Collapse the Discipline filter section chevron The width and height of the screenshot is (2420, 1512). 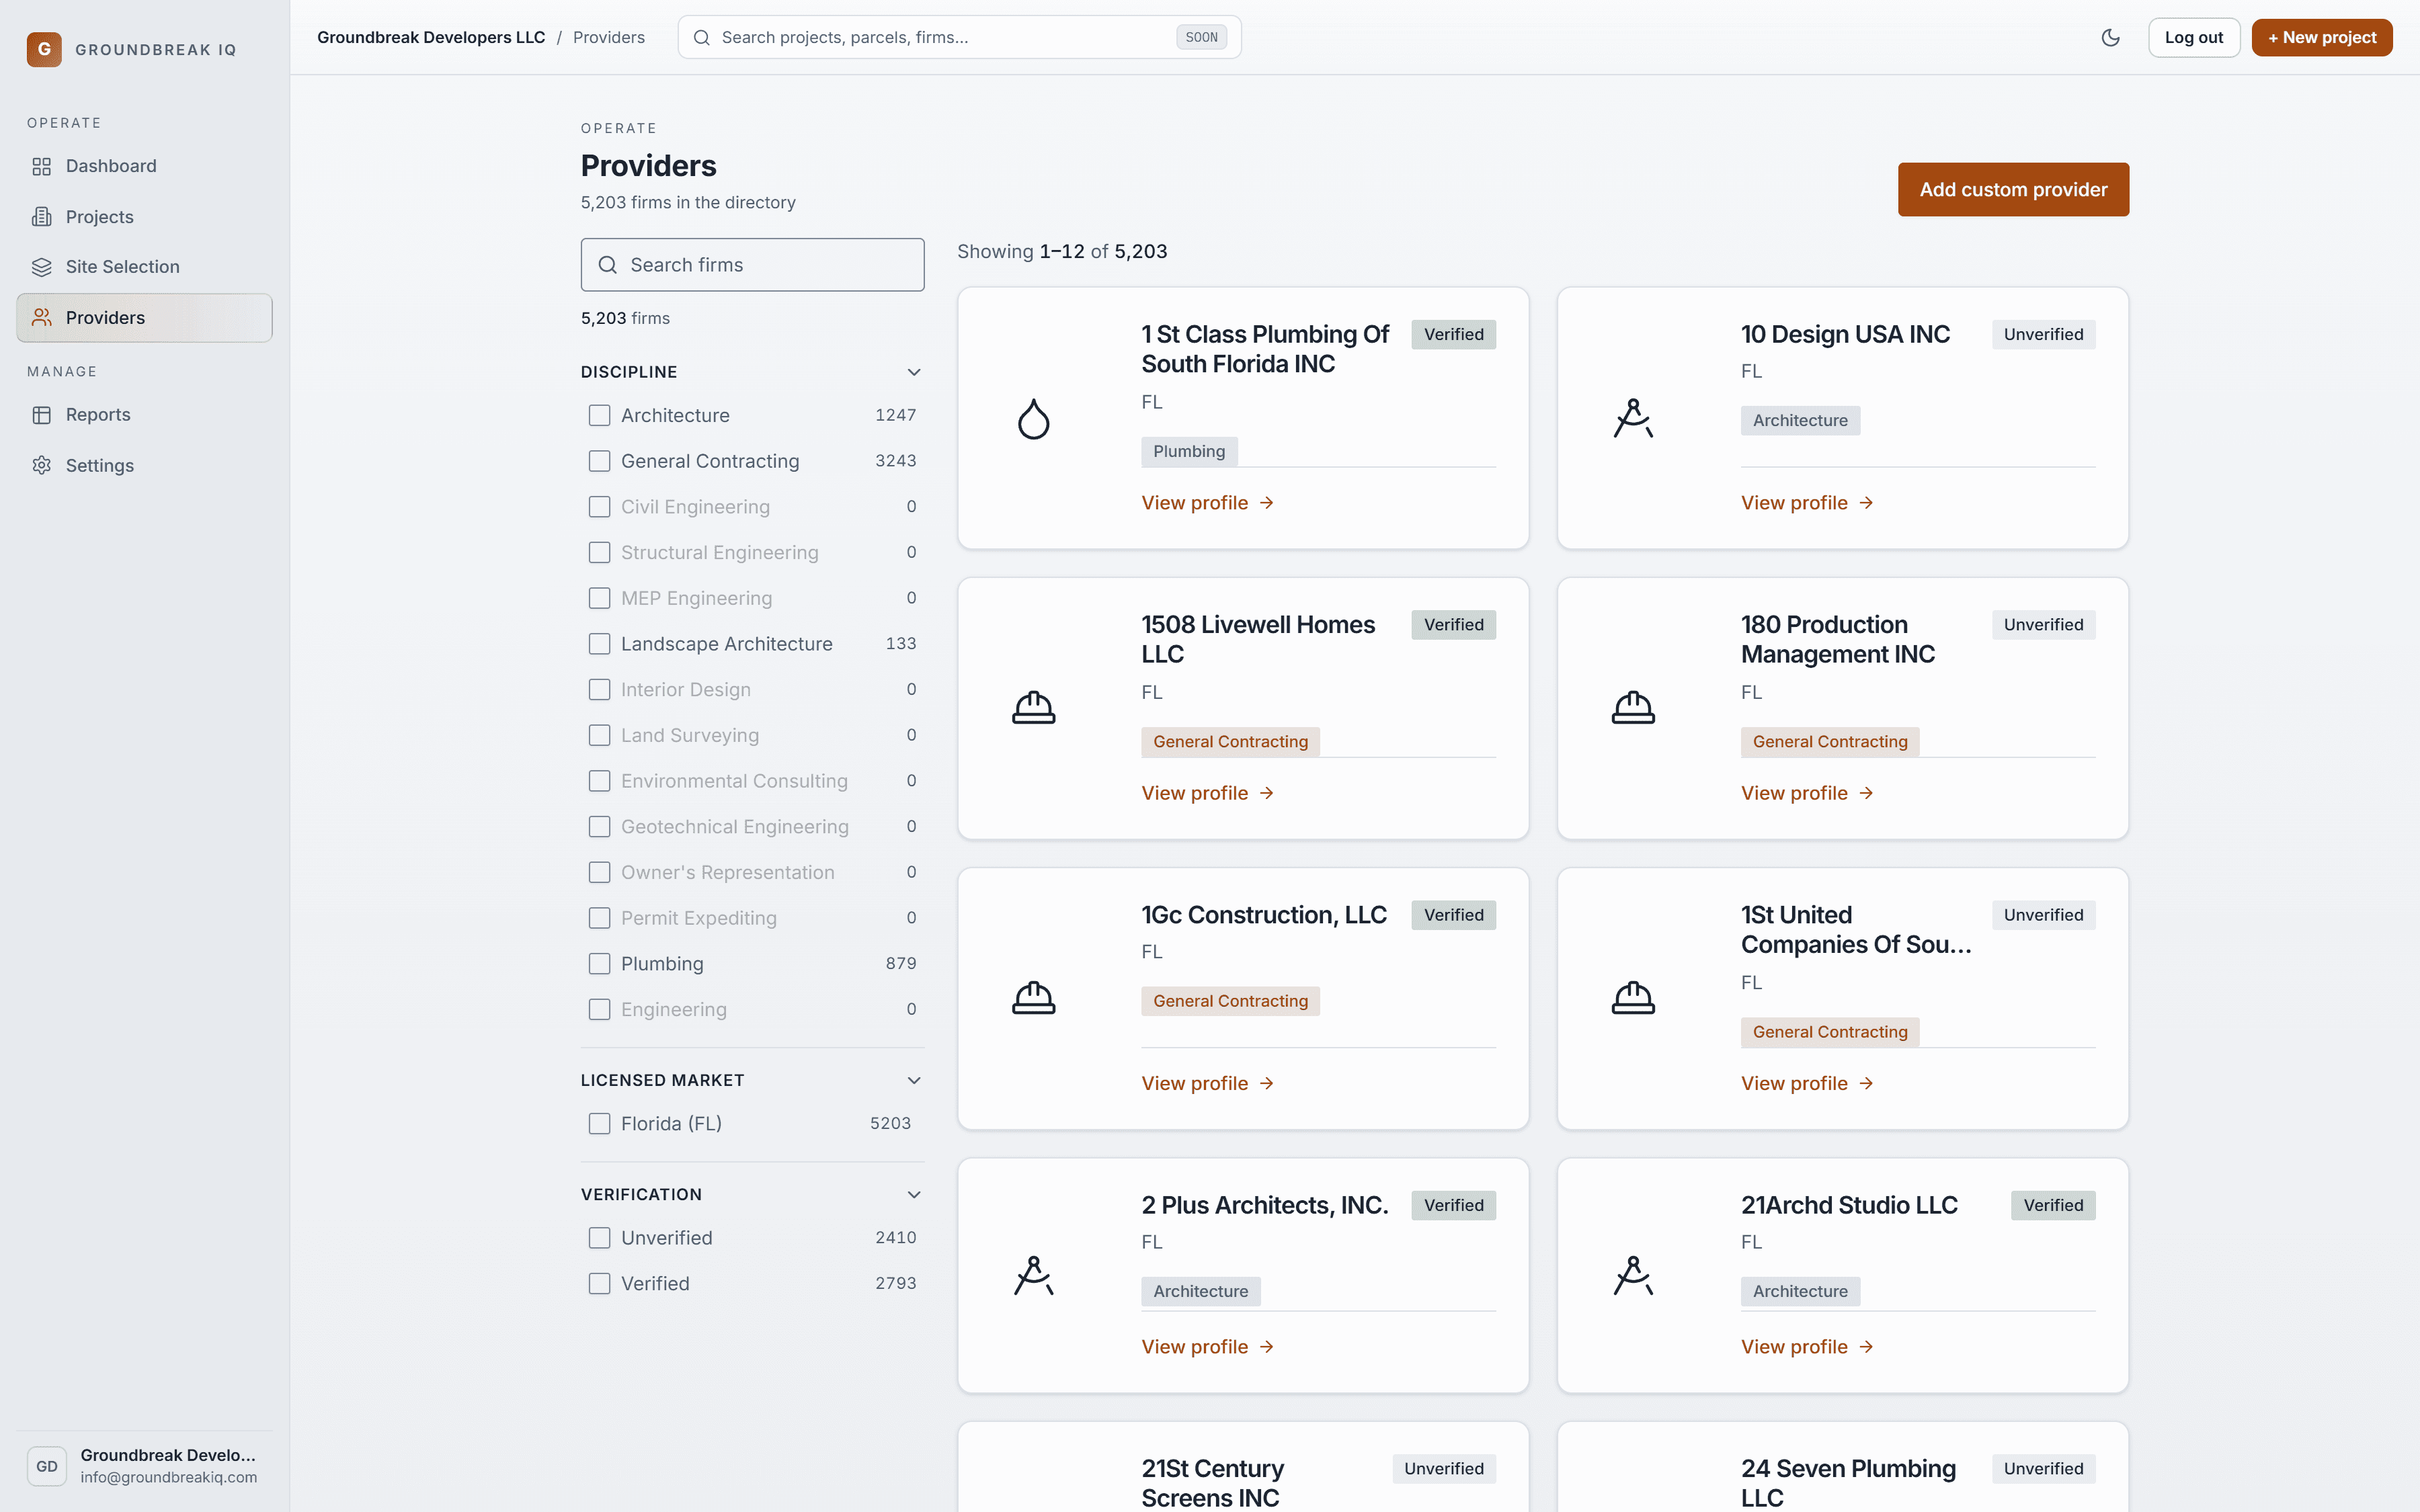[913, 372]
